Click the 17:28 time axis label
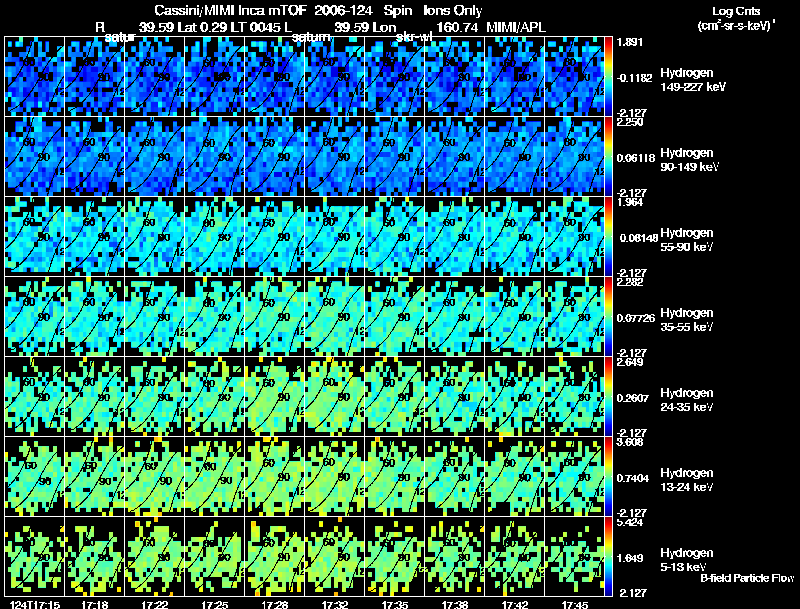 pos(274,605)
